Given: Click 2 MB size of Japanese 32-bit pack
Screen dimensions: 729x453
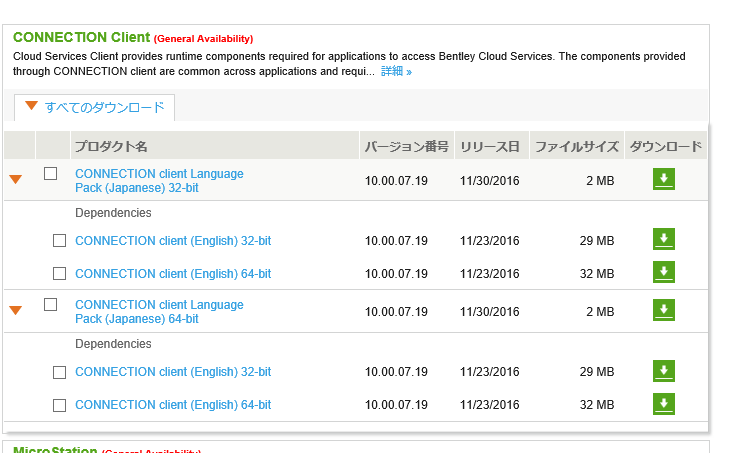Looking at the screenshot, I should pyautogui.click(x=600, y=181).
